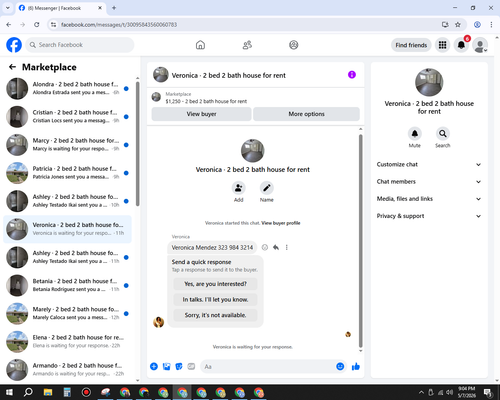Open Patricia conversation in list
500x400 pixels.
point(67,173)
